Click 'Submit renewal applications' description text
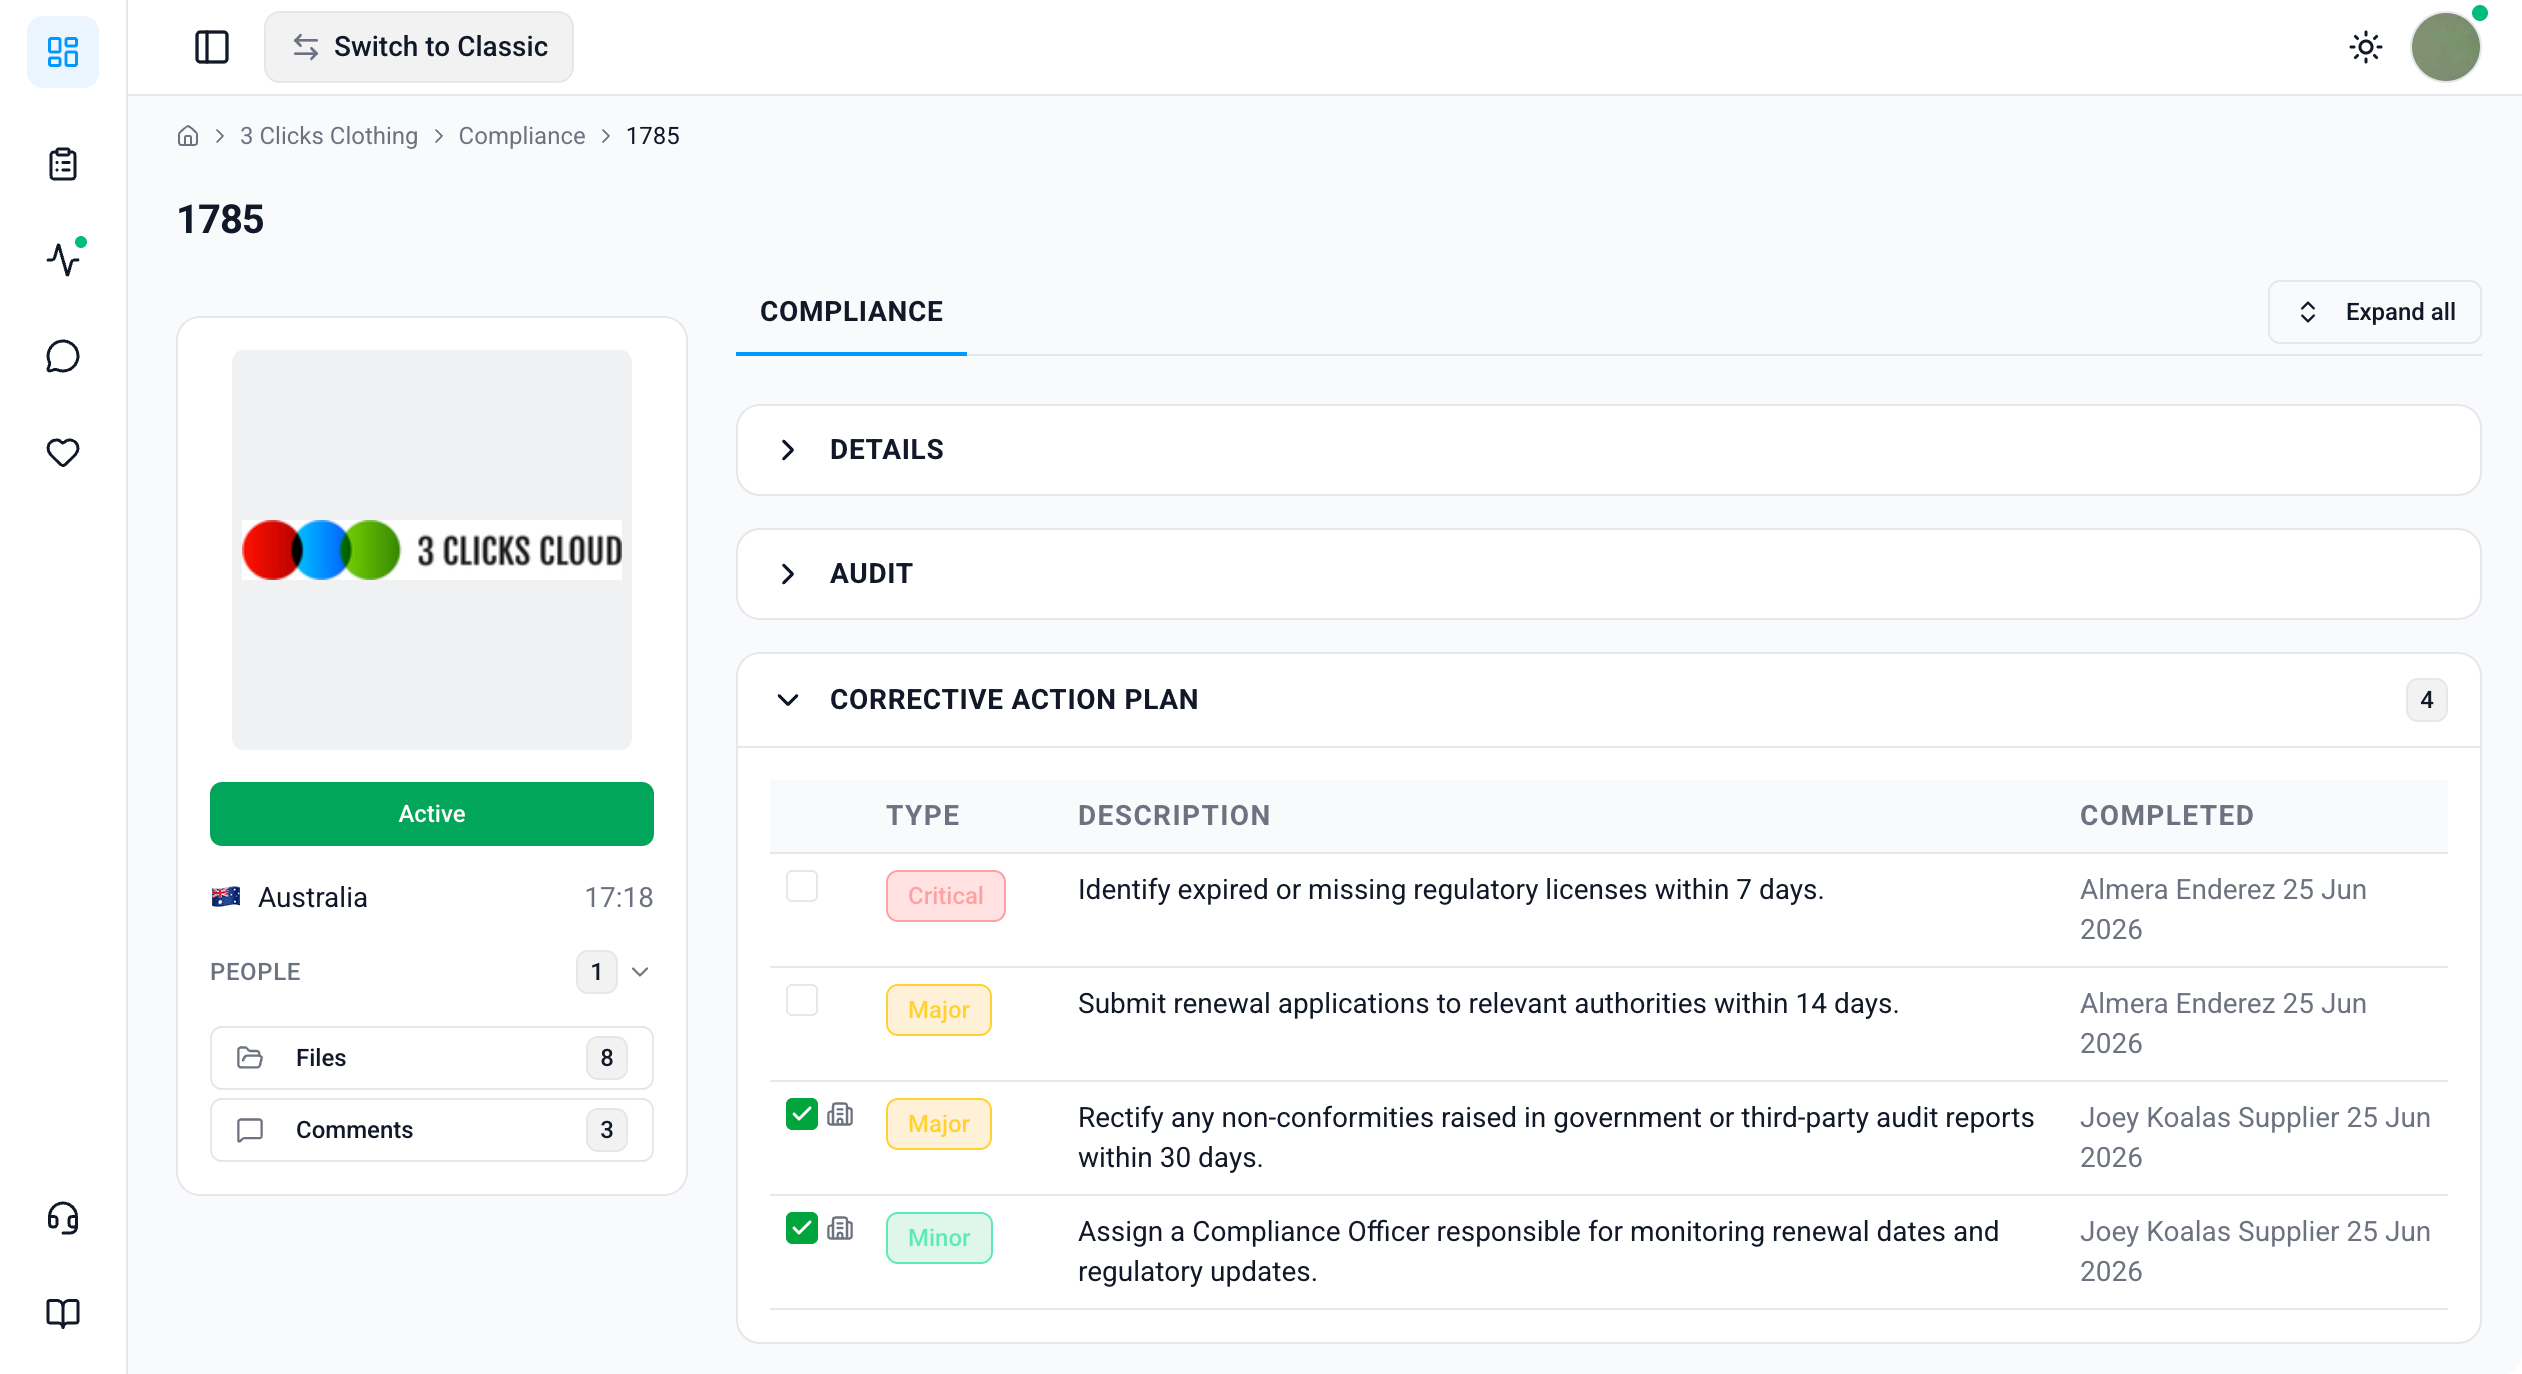The width and height of the screenshot is (2522, 1374). (1488, 1004)
